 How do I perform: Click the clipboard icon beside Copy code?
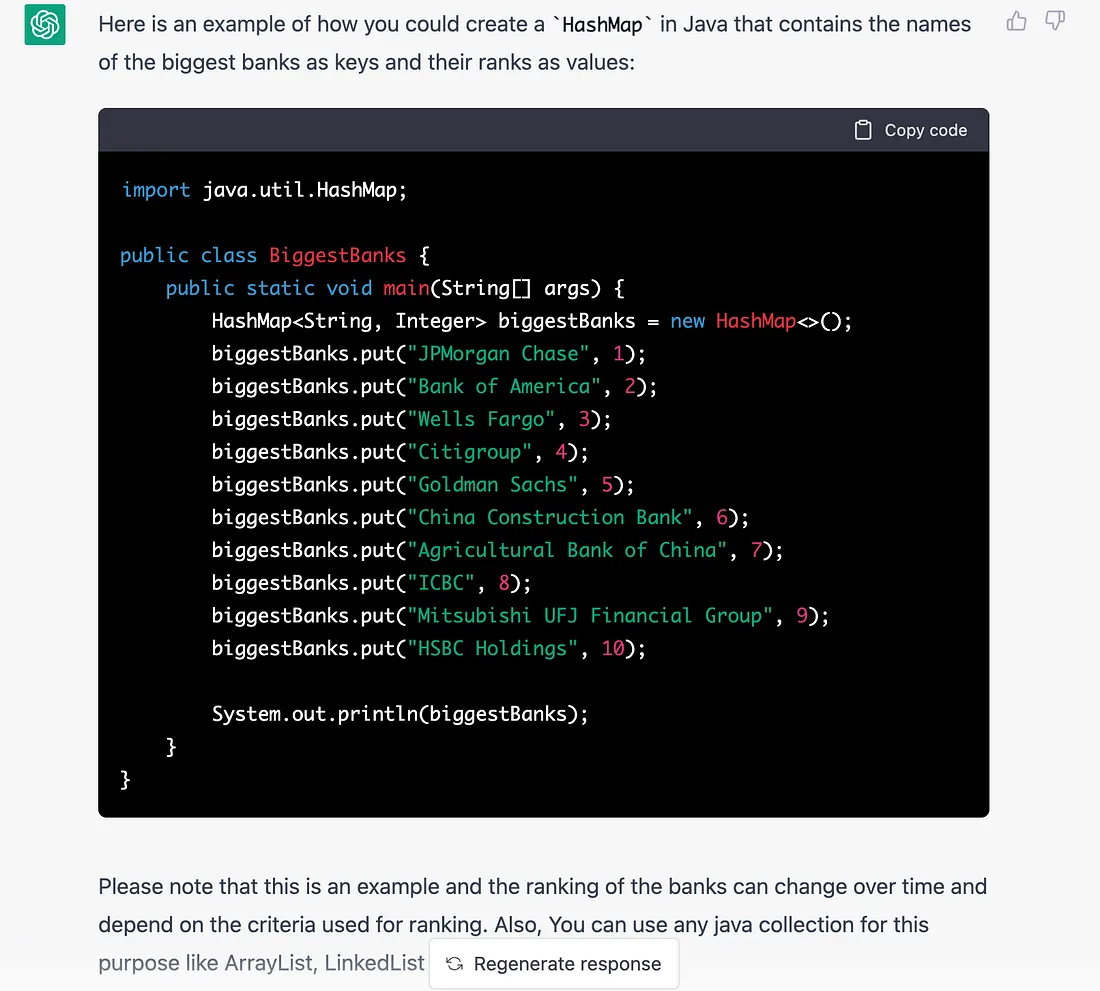pyautogui.click(x=863, y=130)
